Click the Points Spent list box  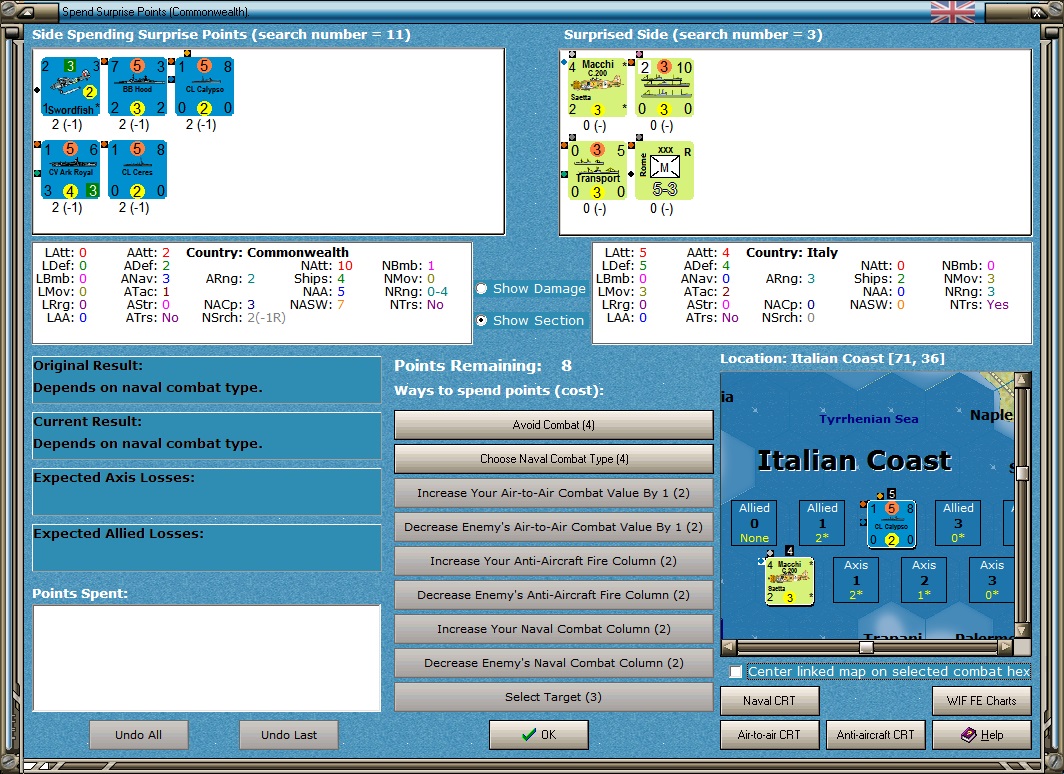(x=207, y=658)
